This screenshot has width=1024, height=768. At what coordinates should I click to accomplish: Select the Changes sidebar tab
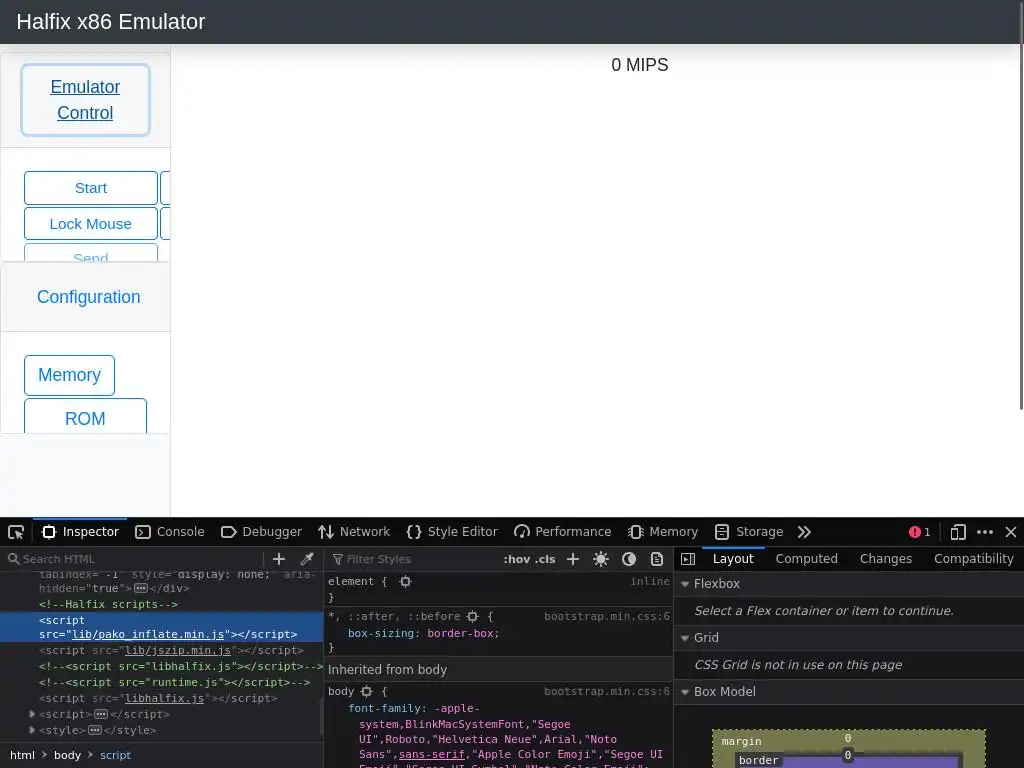(x=886, y=559)
